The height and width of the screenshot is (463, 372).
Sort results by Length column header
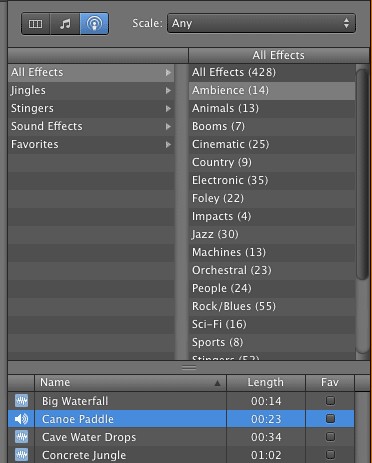266,382
